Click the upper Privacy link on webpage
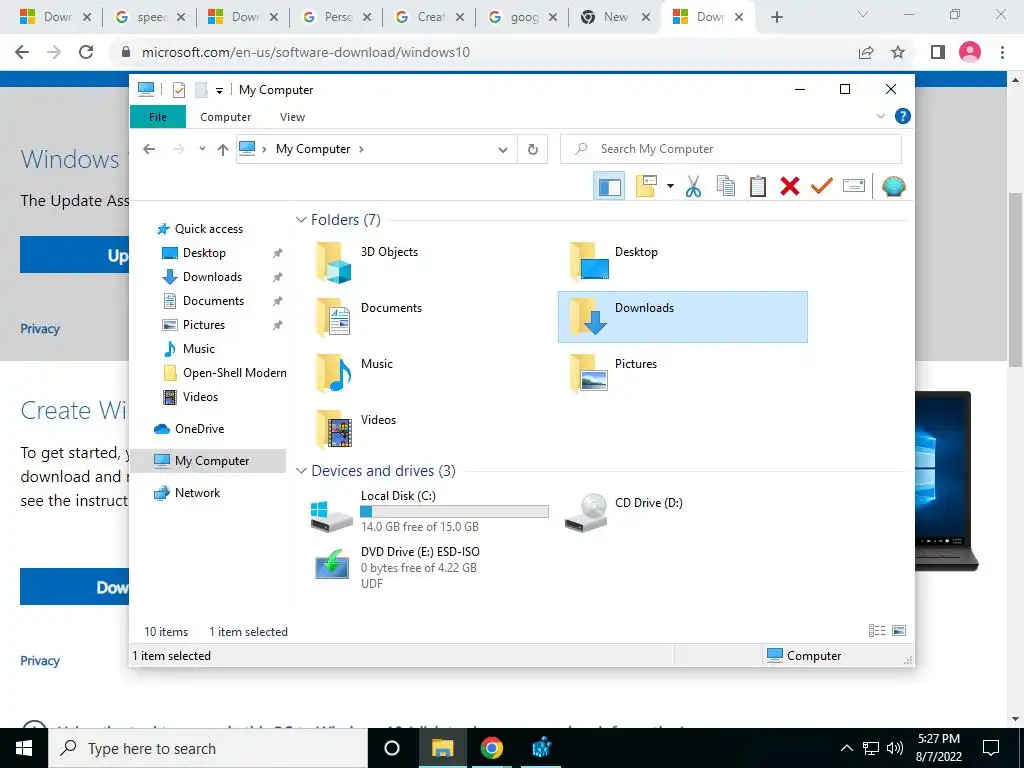1024x768 pixels. (x=40, y=328)
